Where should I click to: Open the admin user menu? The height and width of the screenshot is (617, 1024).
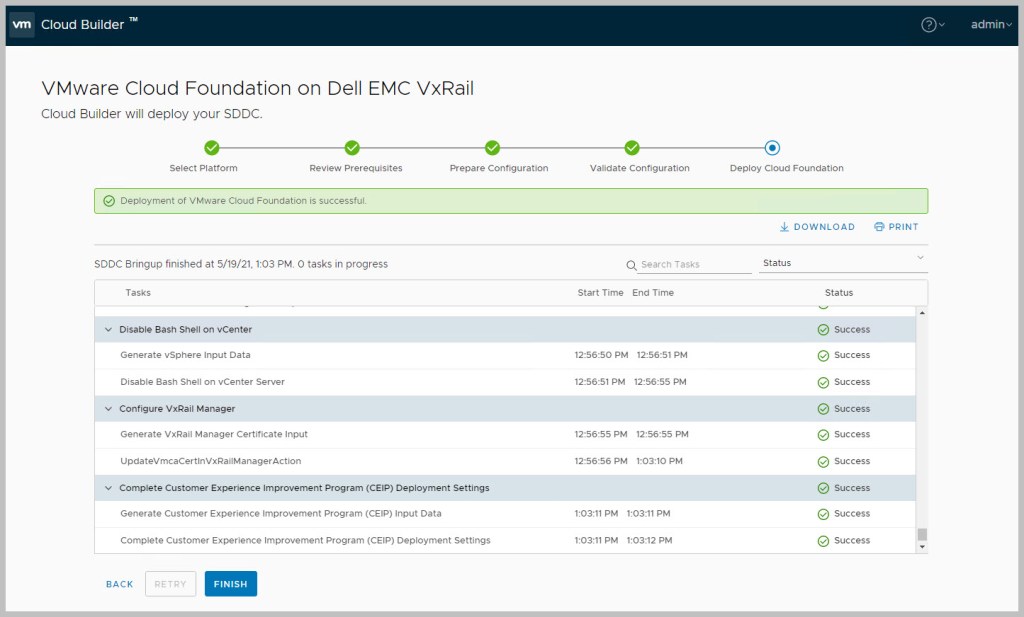991,25
